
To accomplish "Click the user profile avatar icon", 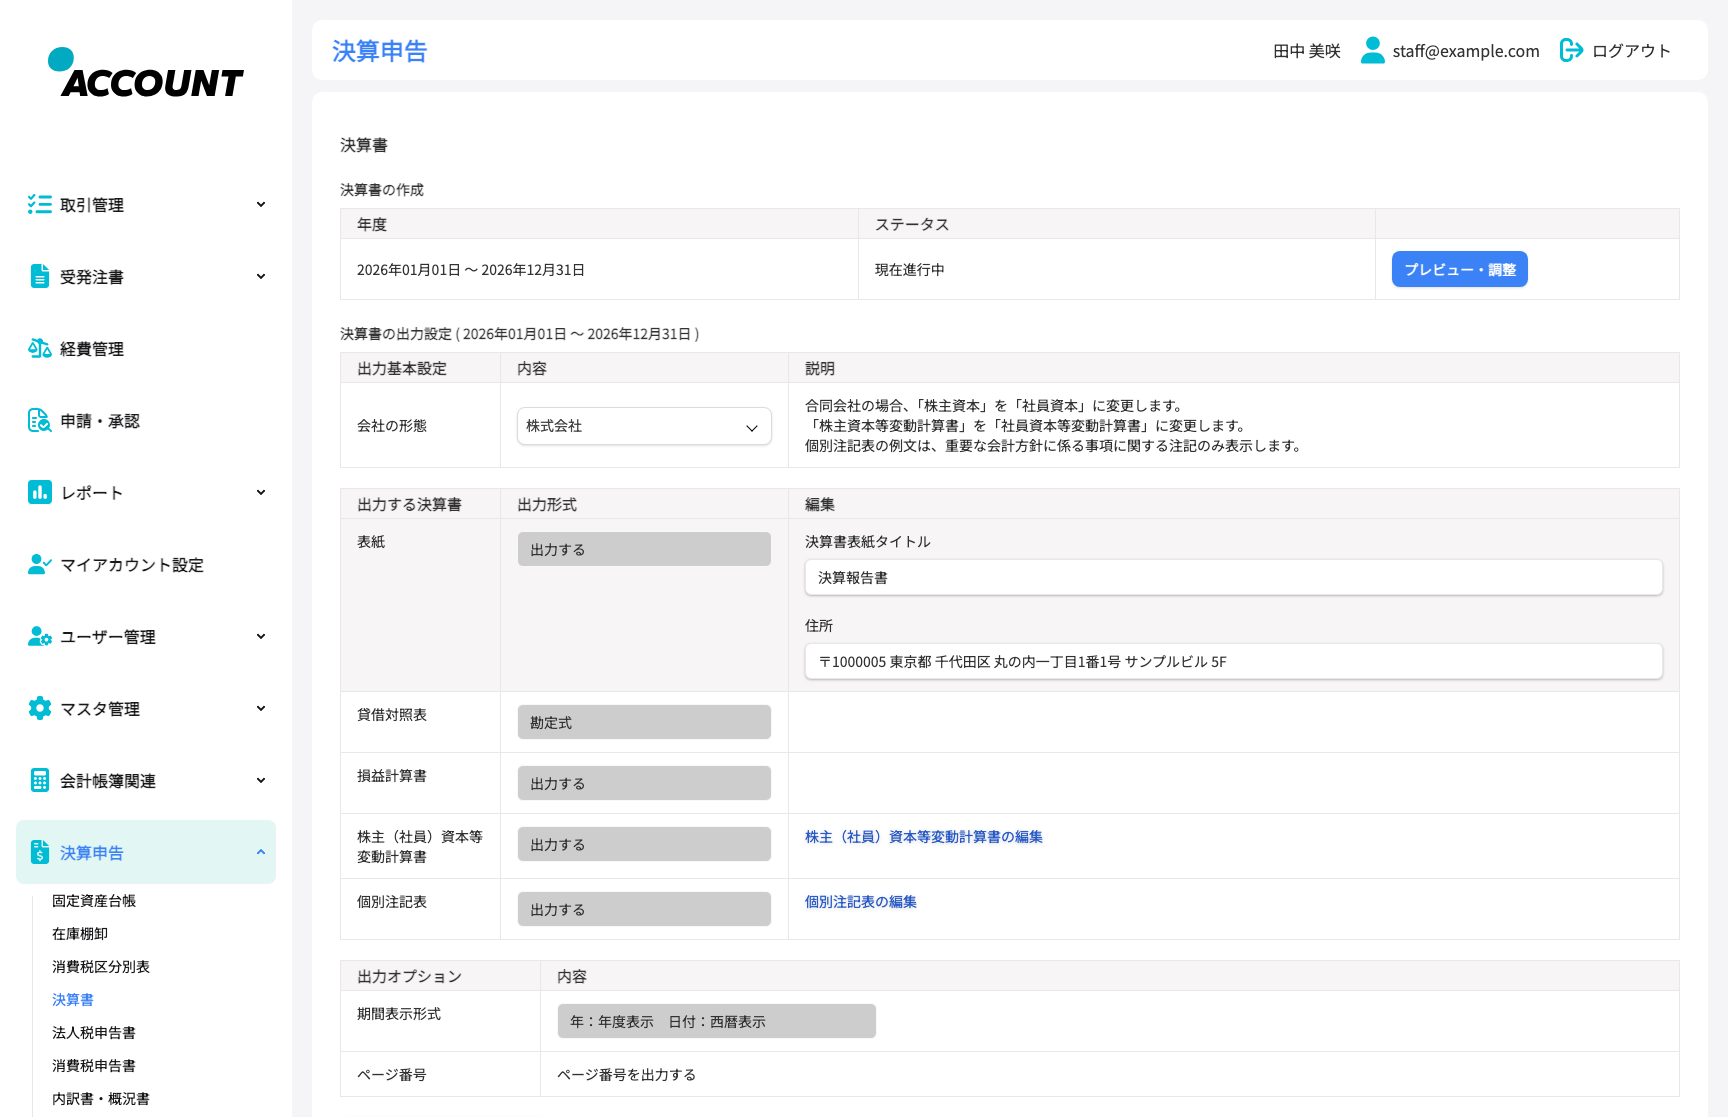I will (x=1372, y=50).
